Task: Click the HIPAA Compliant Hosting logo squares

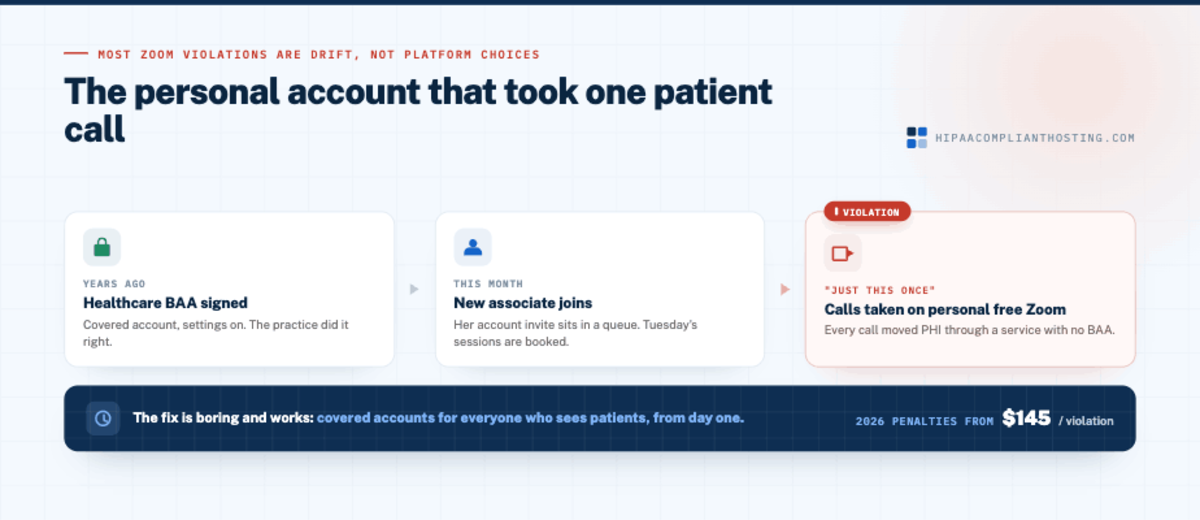Action: tap(917, 138)
